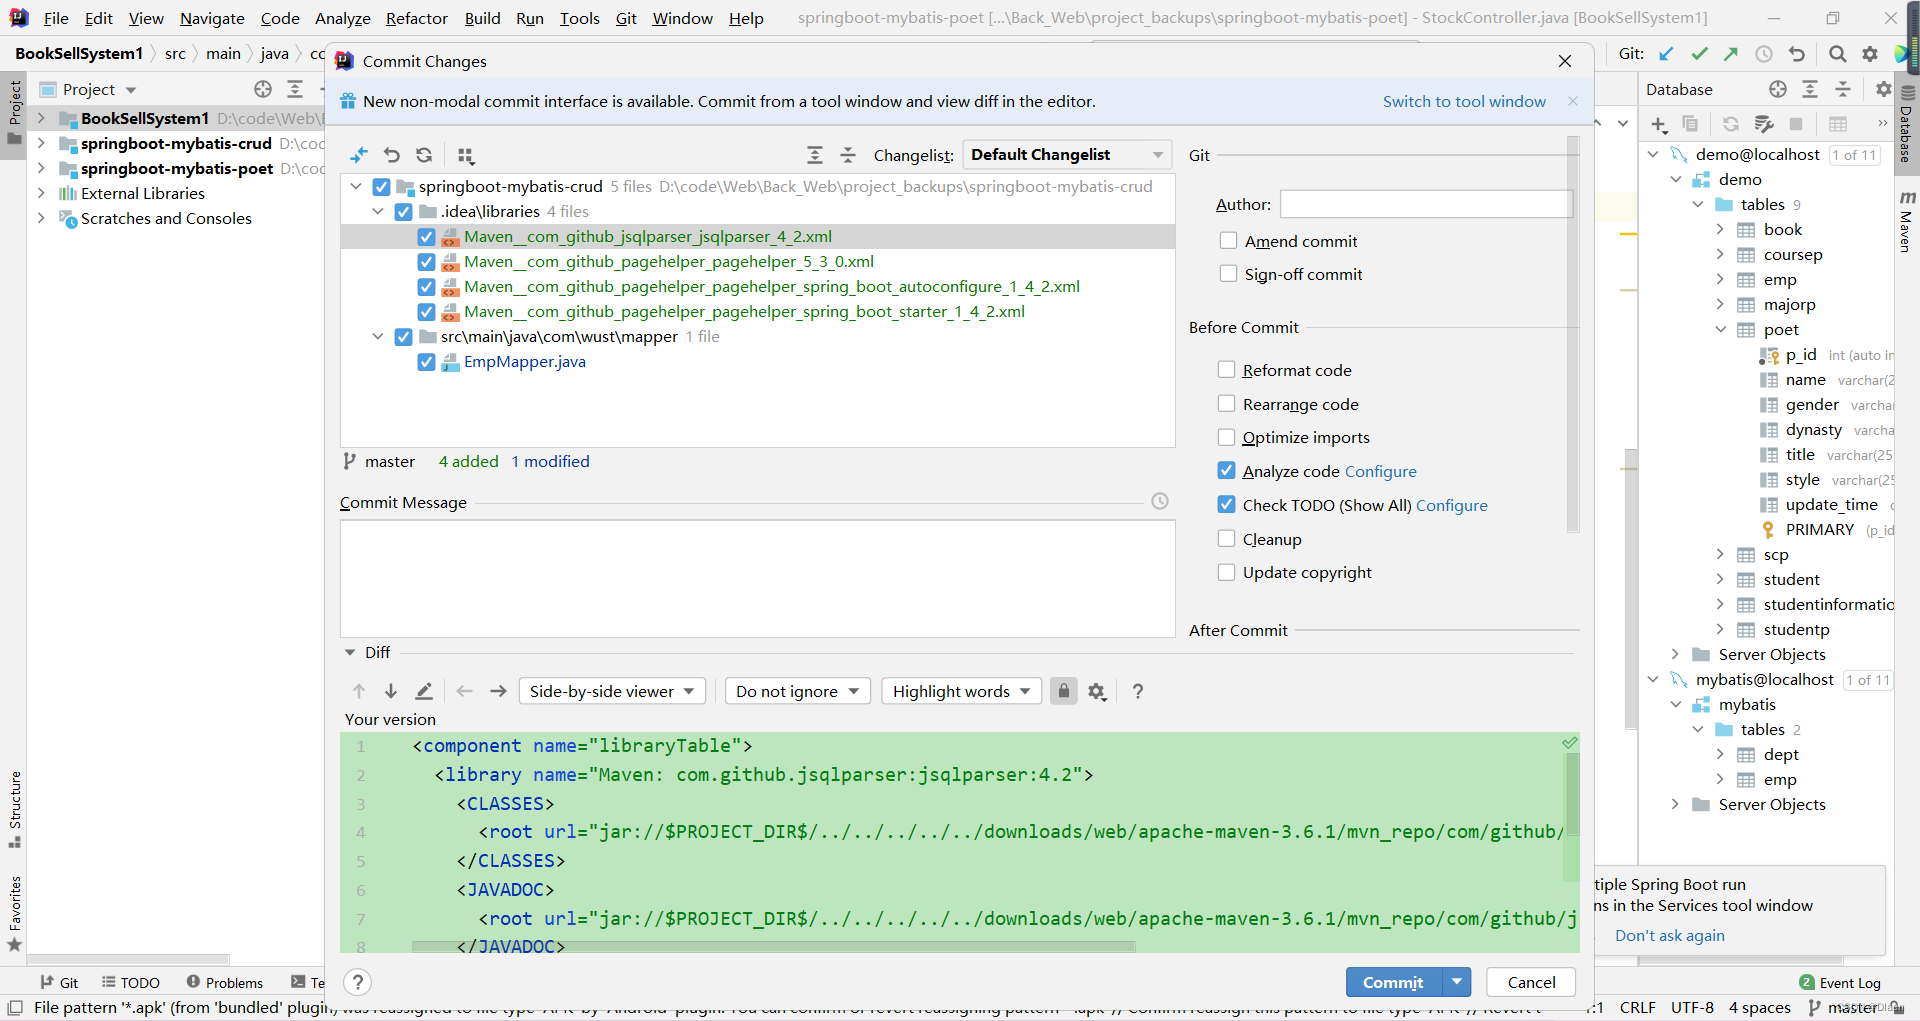Enable Reformat code checkbox
This screenshot has width=1920, height=1021.
tap(1226, 370)
